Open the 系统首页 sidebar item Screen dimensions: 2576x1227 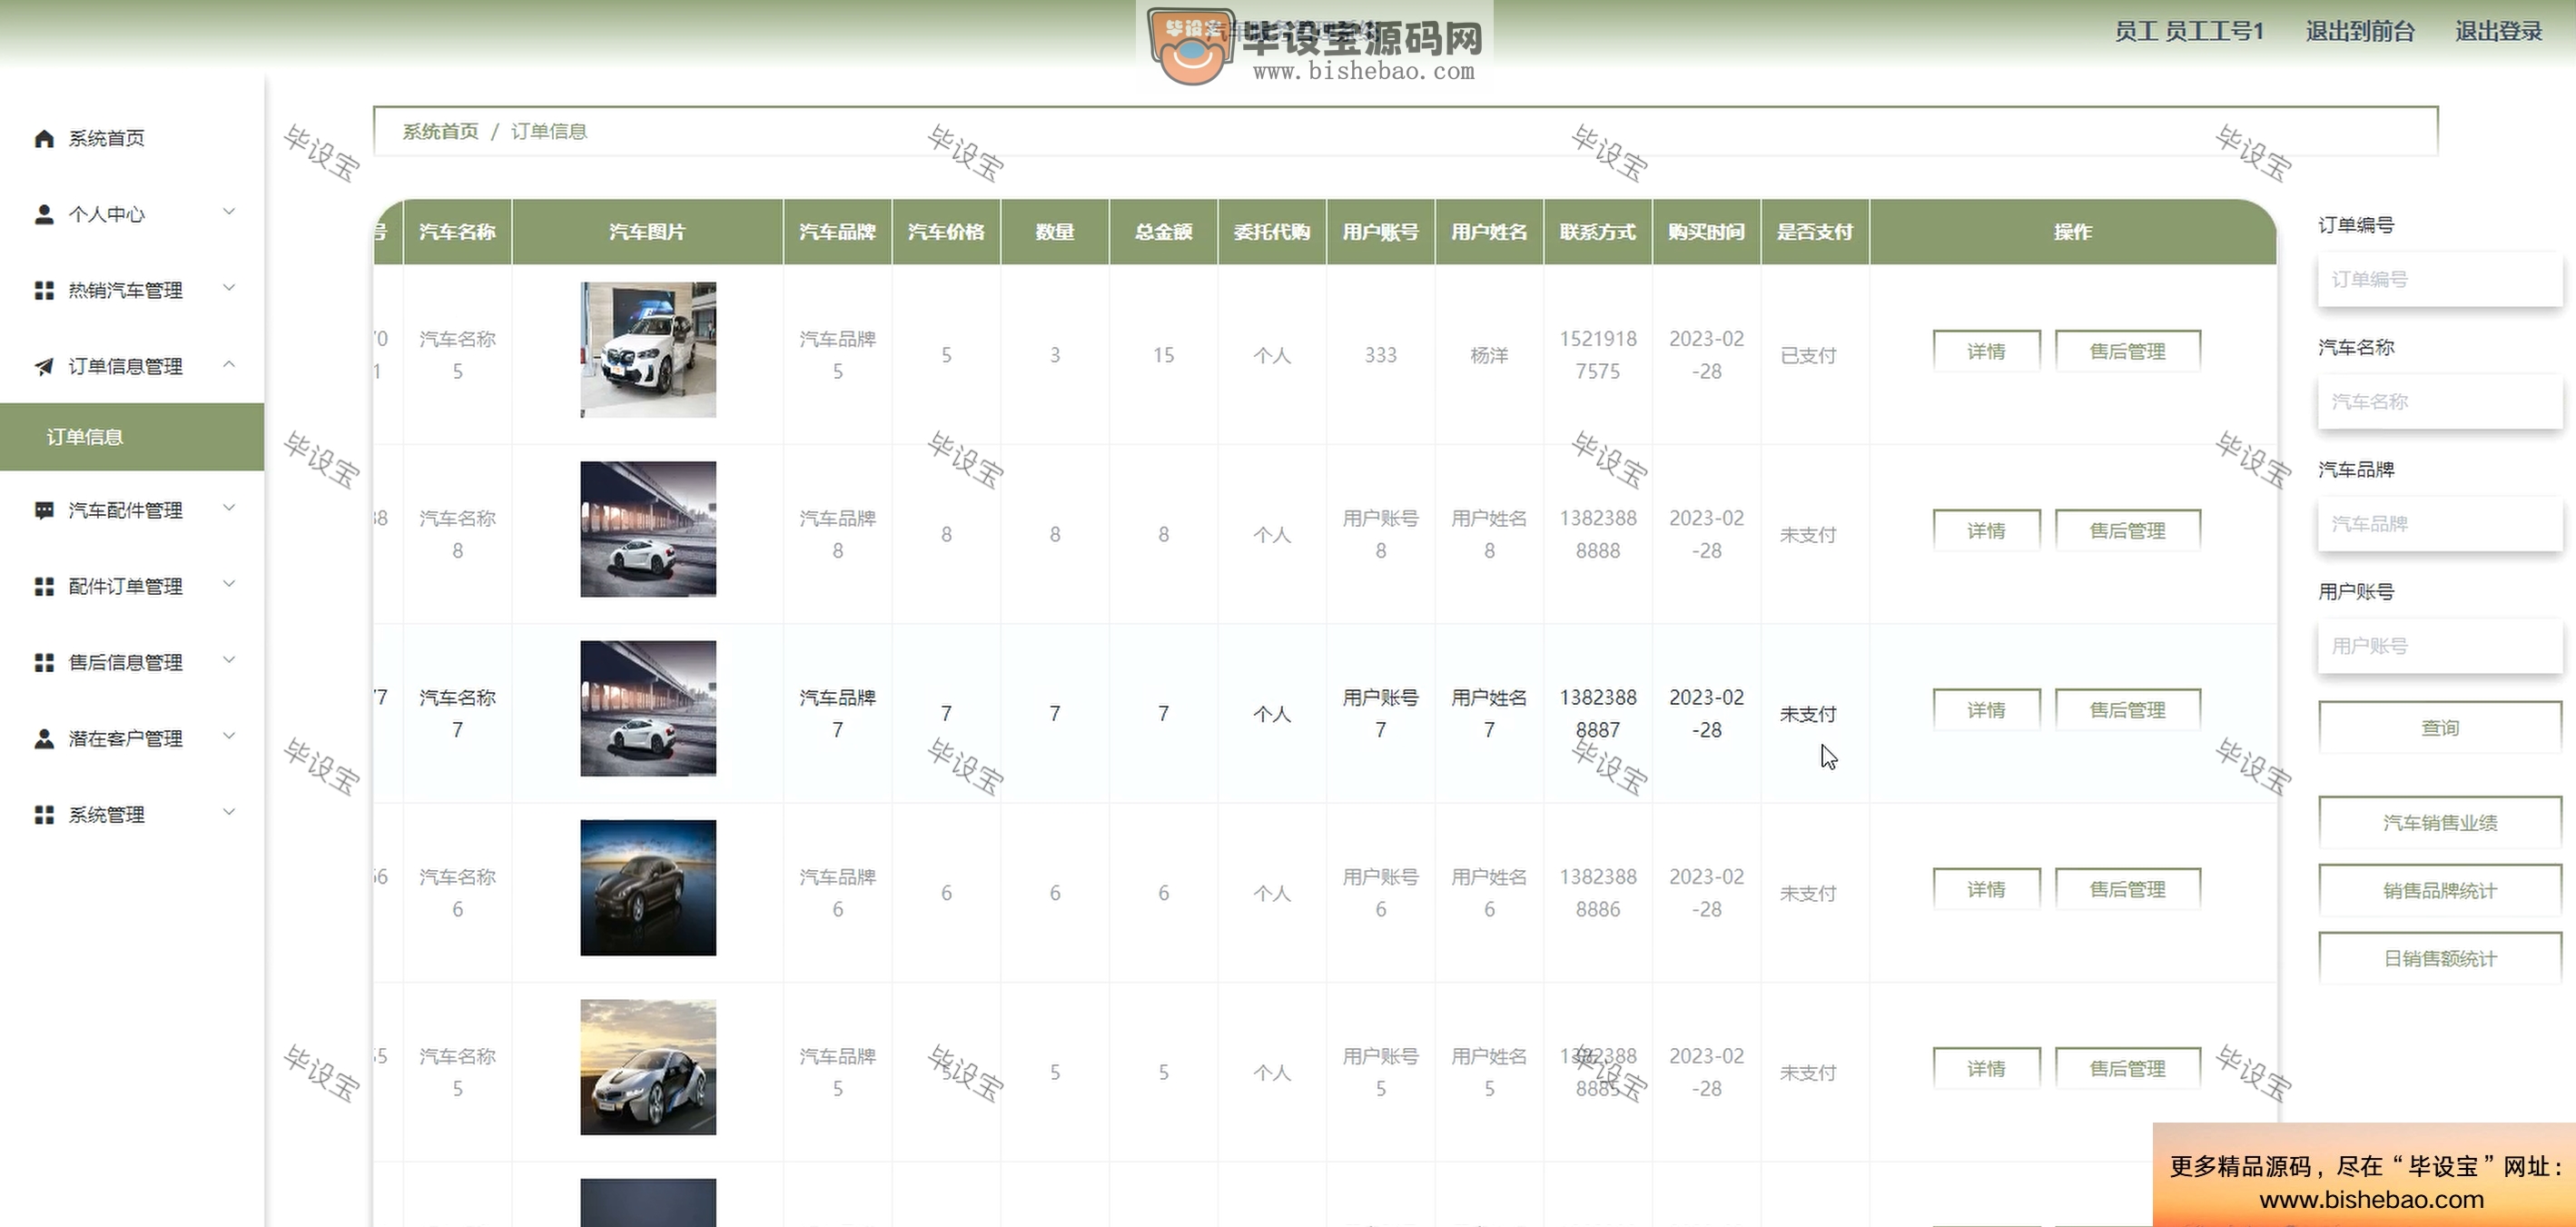click(x=132, y=138)
